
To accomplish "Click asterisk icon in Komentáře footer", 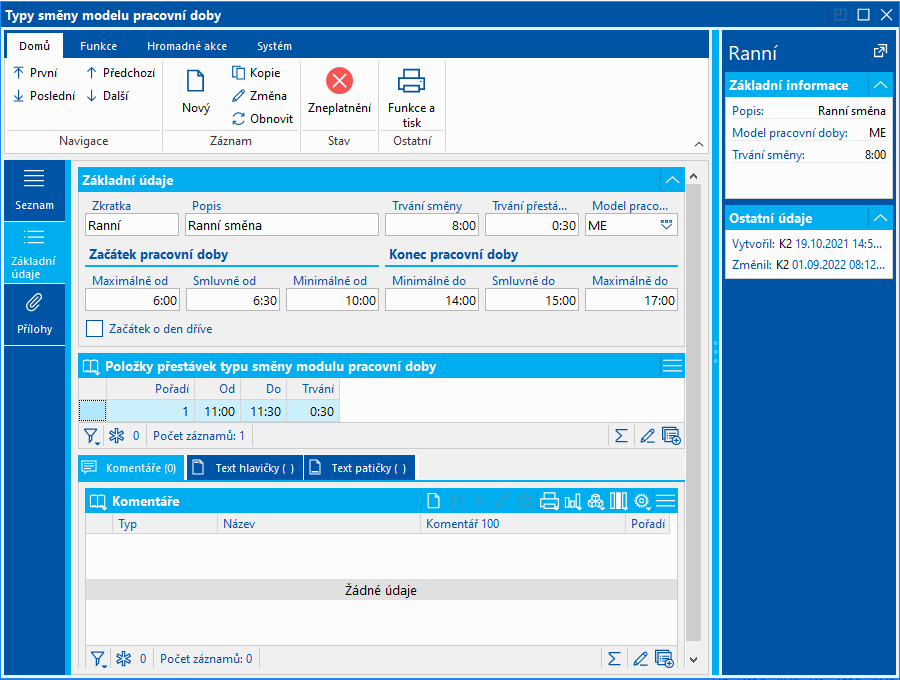I will tap(123, 659).
